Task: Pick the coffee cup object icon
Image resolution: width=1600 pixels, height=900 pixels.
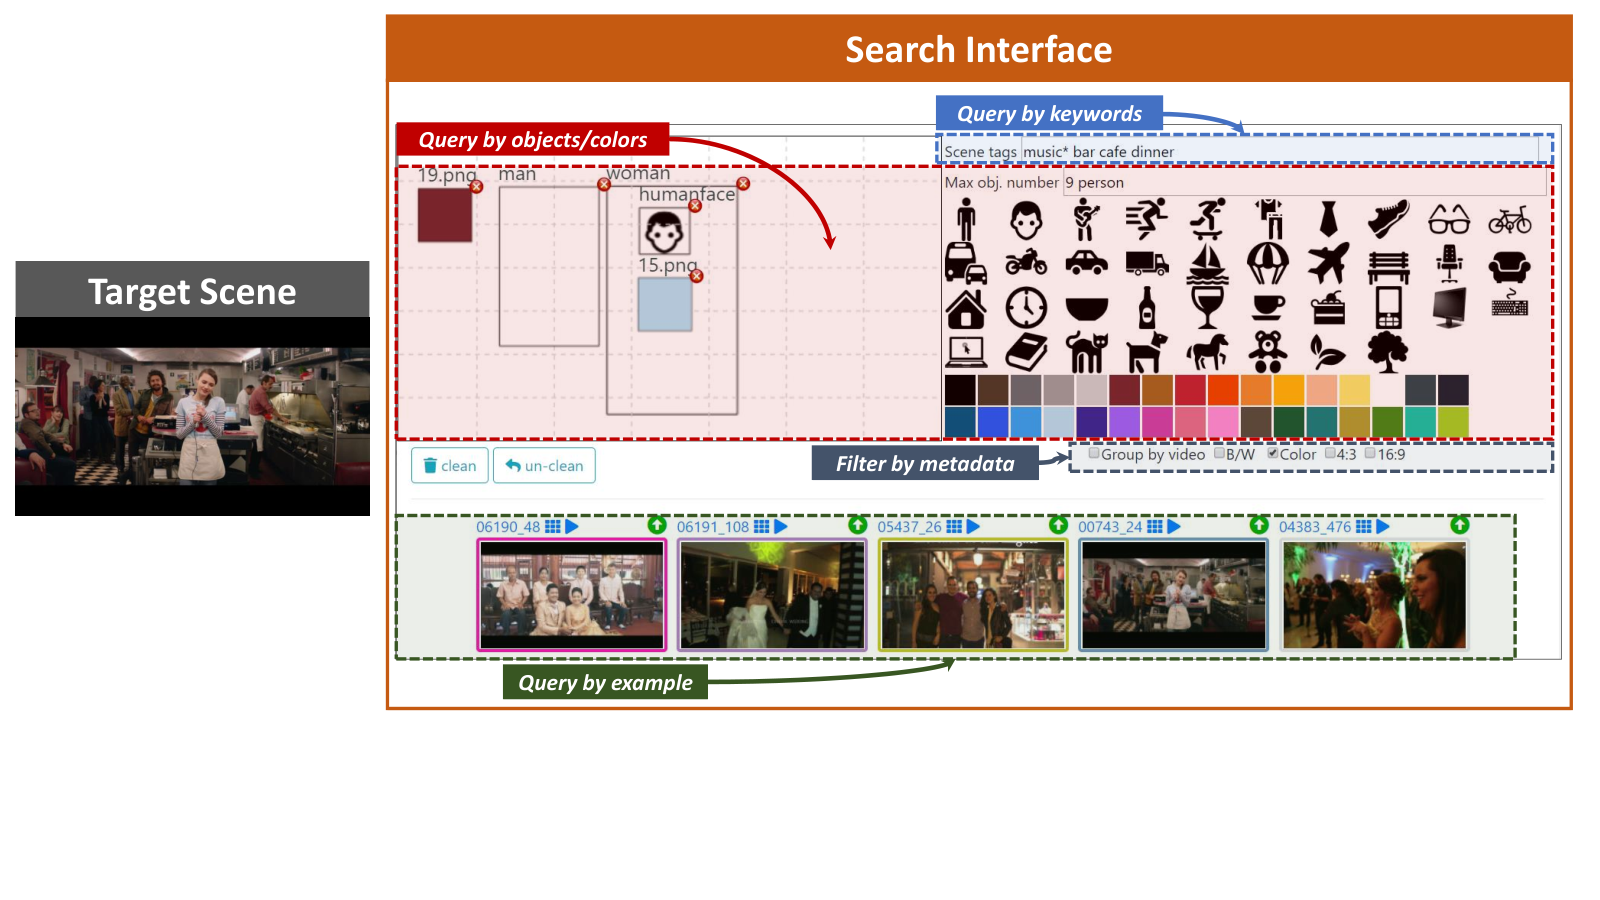Action: (x=1268, y=308)
